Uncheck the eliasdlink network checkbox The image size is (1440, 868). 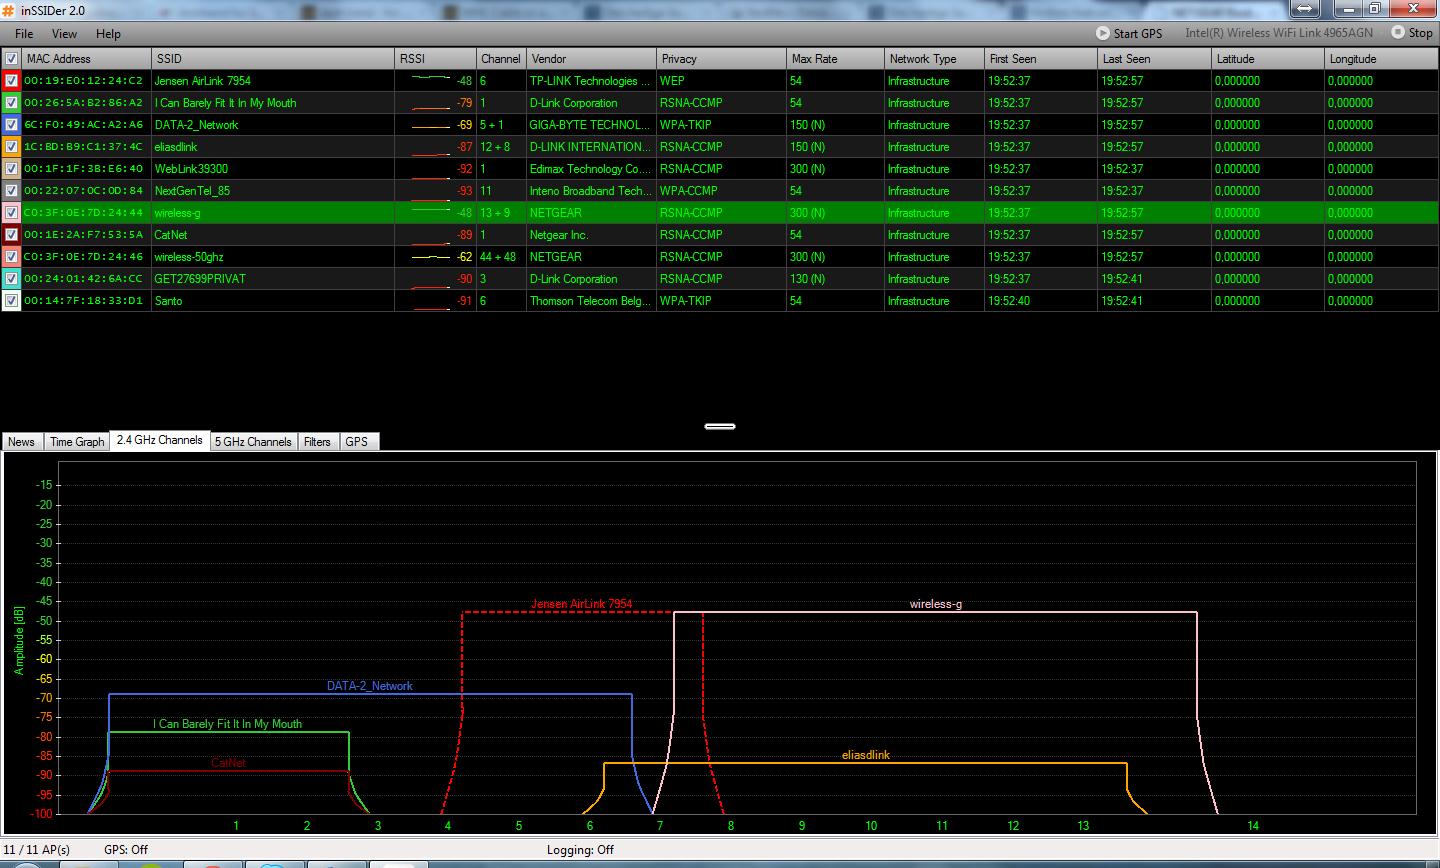pos(11,147)
